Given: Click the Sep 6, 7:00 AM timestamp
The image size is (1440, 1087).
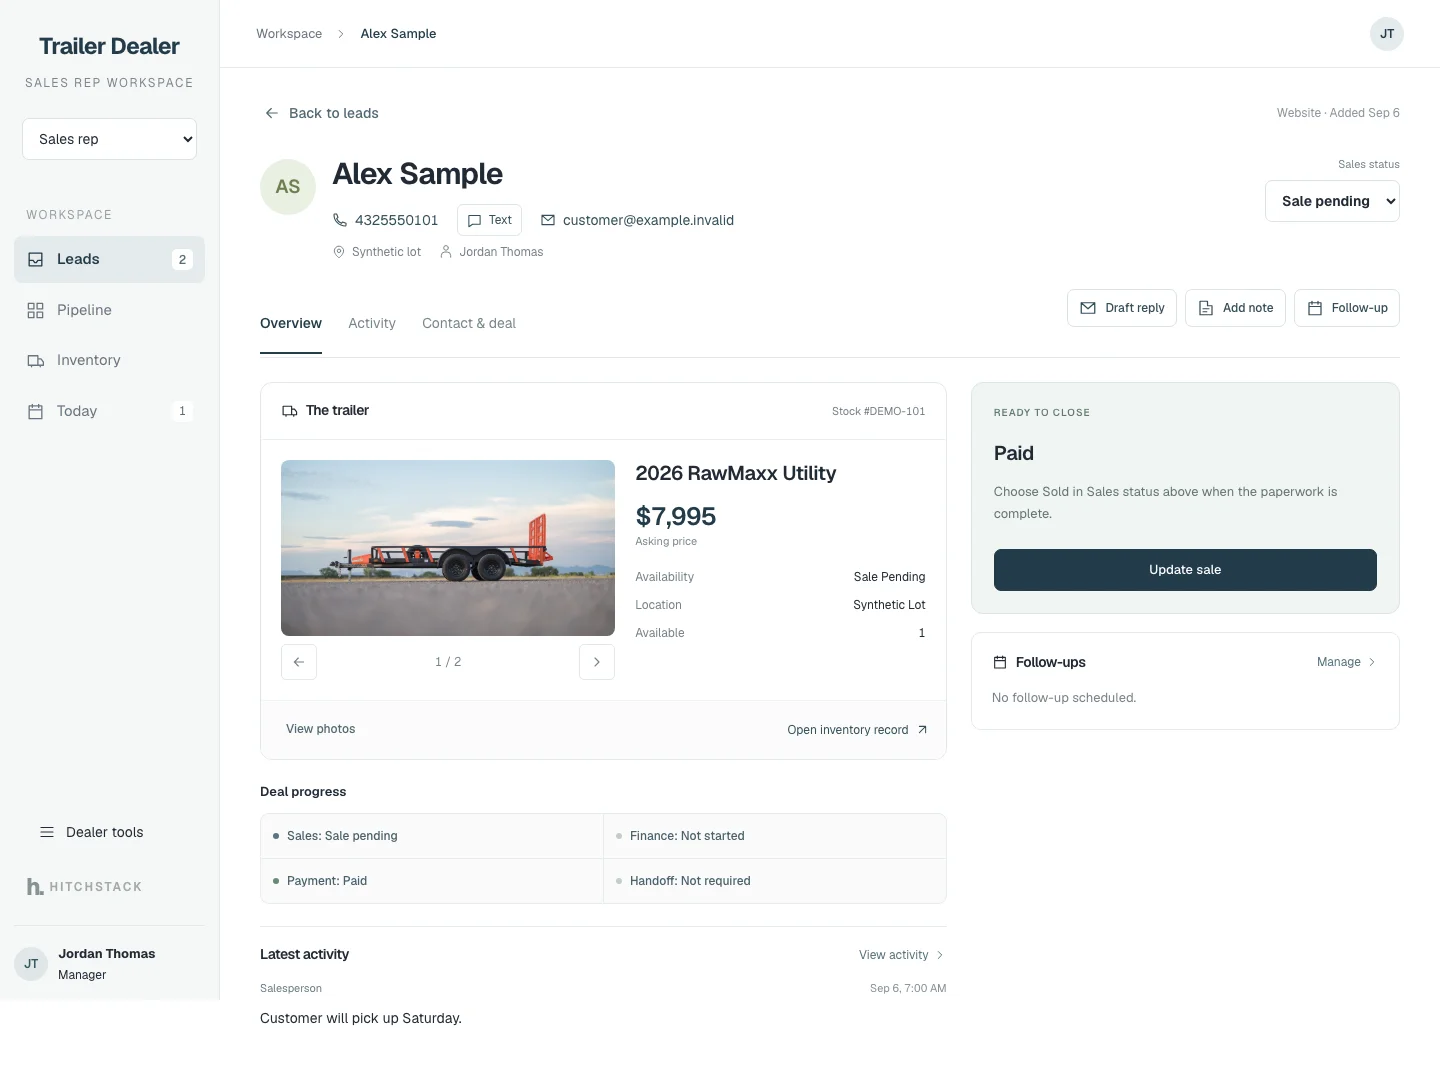Looking at the screenshot, I should [x=908, y=988].
